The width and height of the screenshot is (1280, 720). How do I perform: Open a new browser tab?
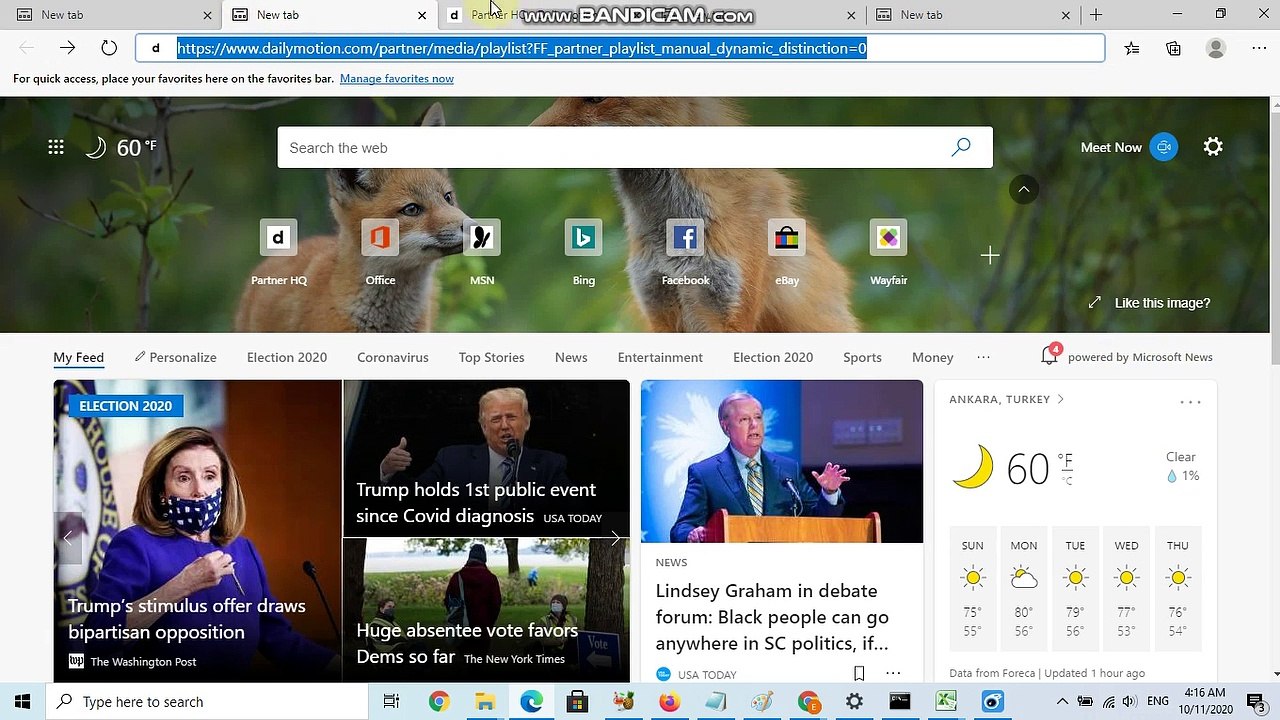click(x=1096, y=15)
